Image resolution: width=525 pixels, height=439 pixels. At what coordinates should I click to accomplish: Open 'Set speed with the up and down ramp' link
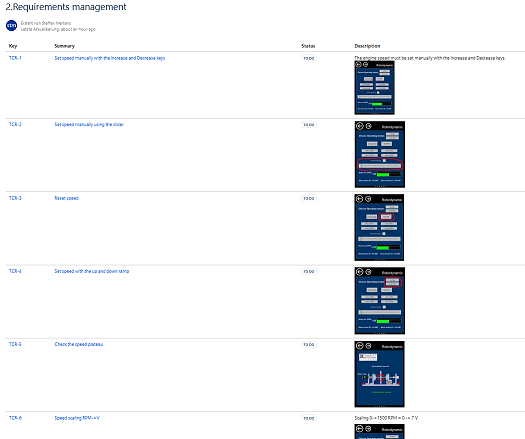pos(91,271)
